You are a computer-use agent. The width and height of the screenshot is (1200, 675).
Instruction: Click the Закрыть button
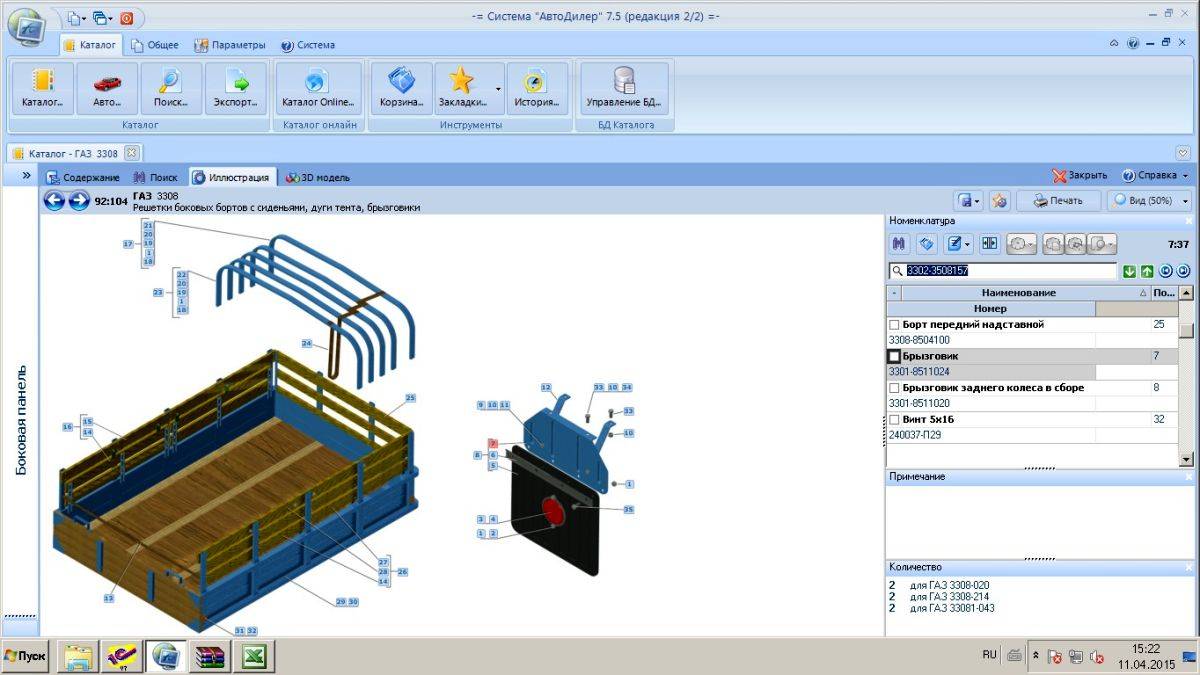pyautogui.click(x=1079, y=175)
